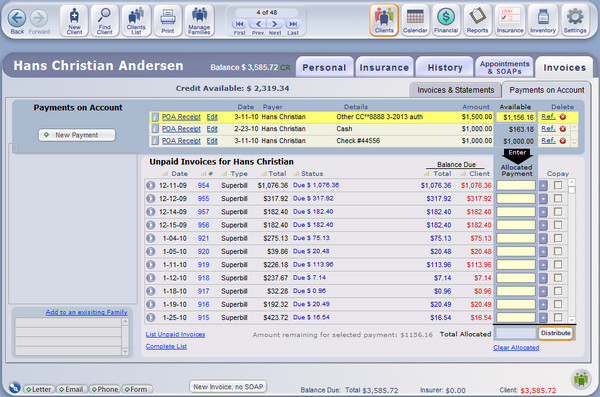Sort invoices by Date column

click(175, 174)
